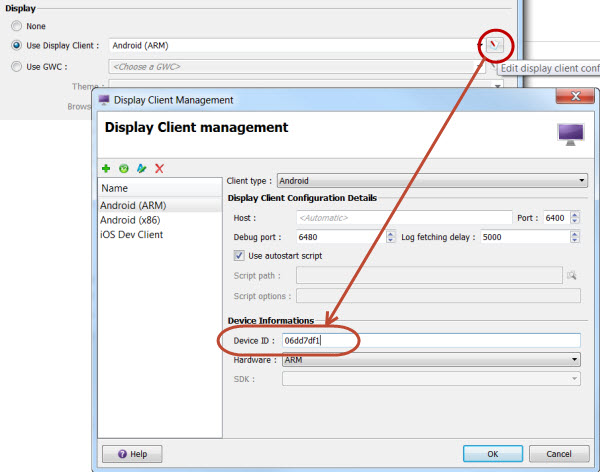Click the Script options field
The image size is (600, 472).
point(439,296)
